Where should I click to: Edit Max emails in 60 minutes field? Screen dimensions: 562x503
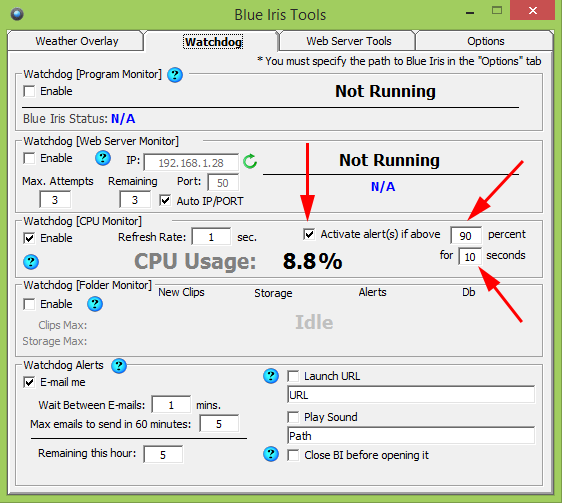219,424
